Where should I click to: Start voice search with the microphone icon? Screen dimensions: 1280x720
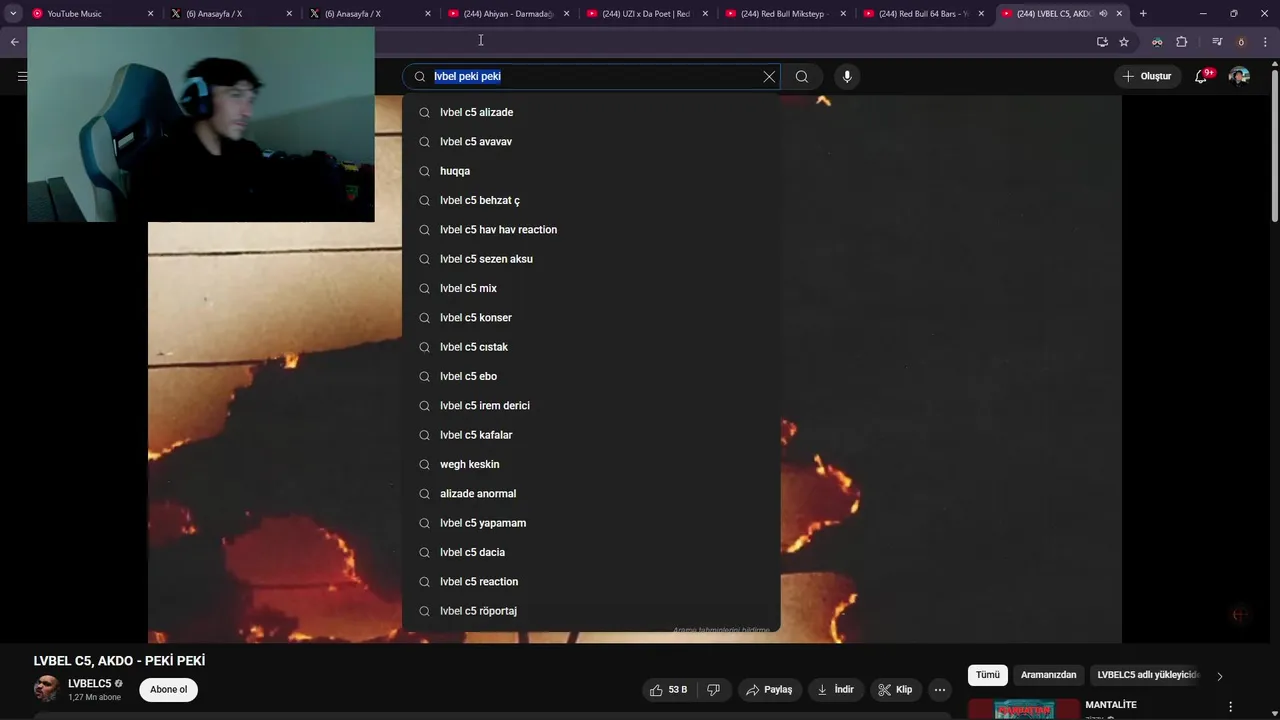tap(847, 76)
